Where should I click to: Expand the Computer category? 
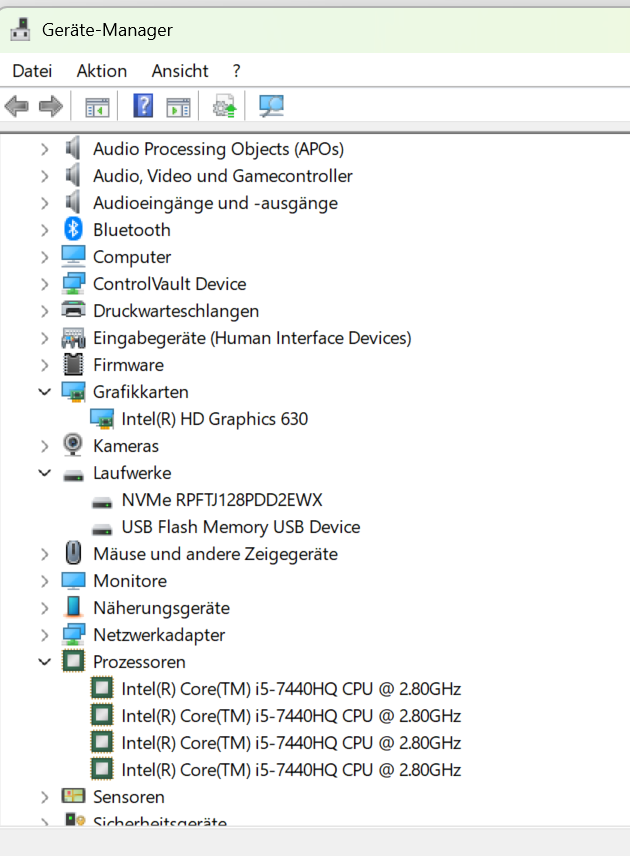[45, 257]
